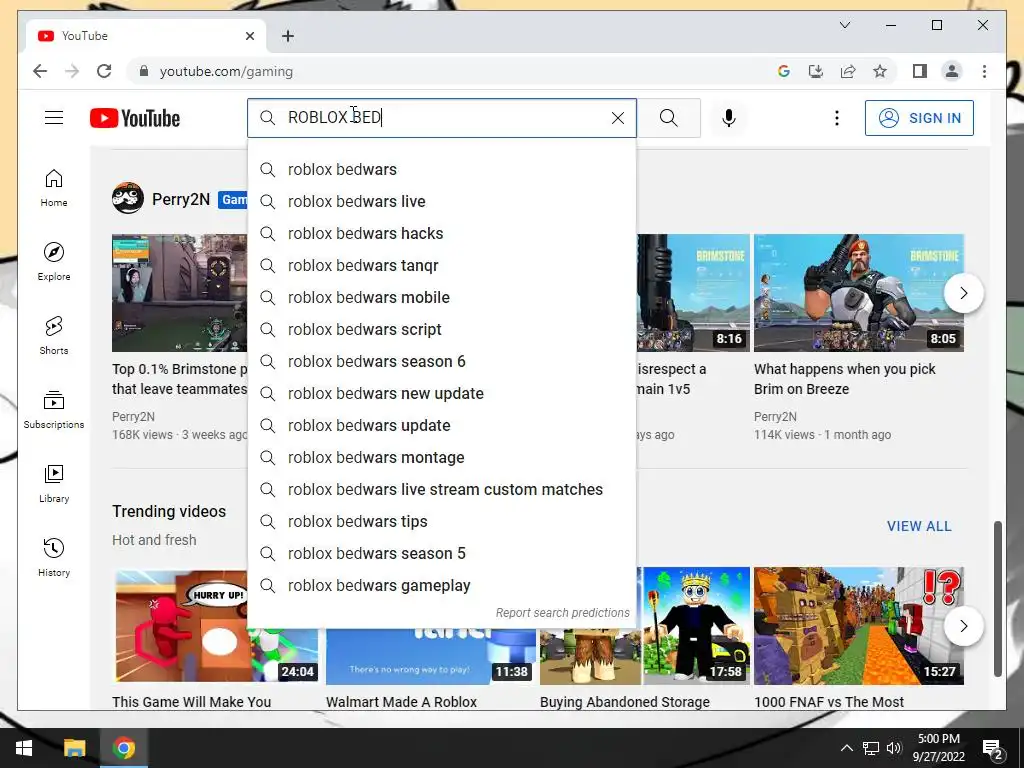
Task: Go back with the browser back arrow
Action: (x=40, y=71)
